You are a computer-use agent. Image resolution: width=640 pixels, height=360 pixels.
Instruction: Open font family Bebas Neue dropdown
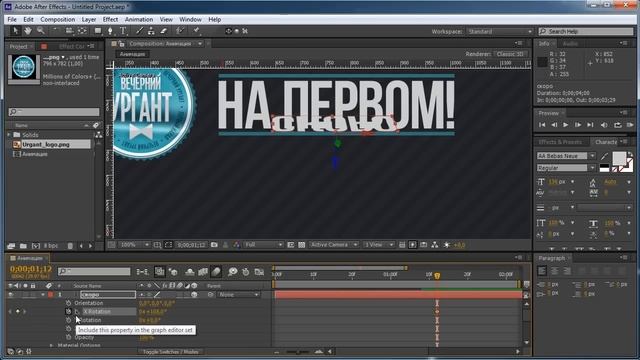pyautogui.click(x=566, y=156)
